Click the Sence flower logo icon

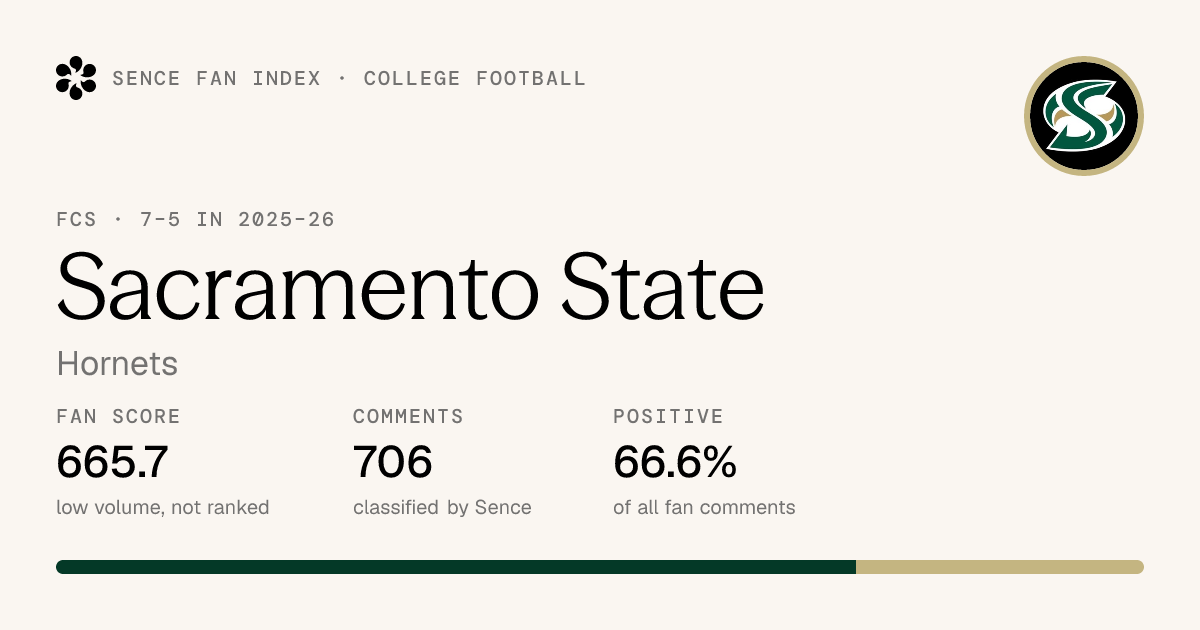pos(76,78)
